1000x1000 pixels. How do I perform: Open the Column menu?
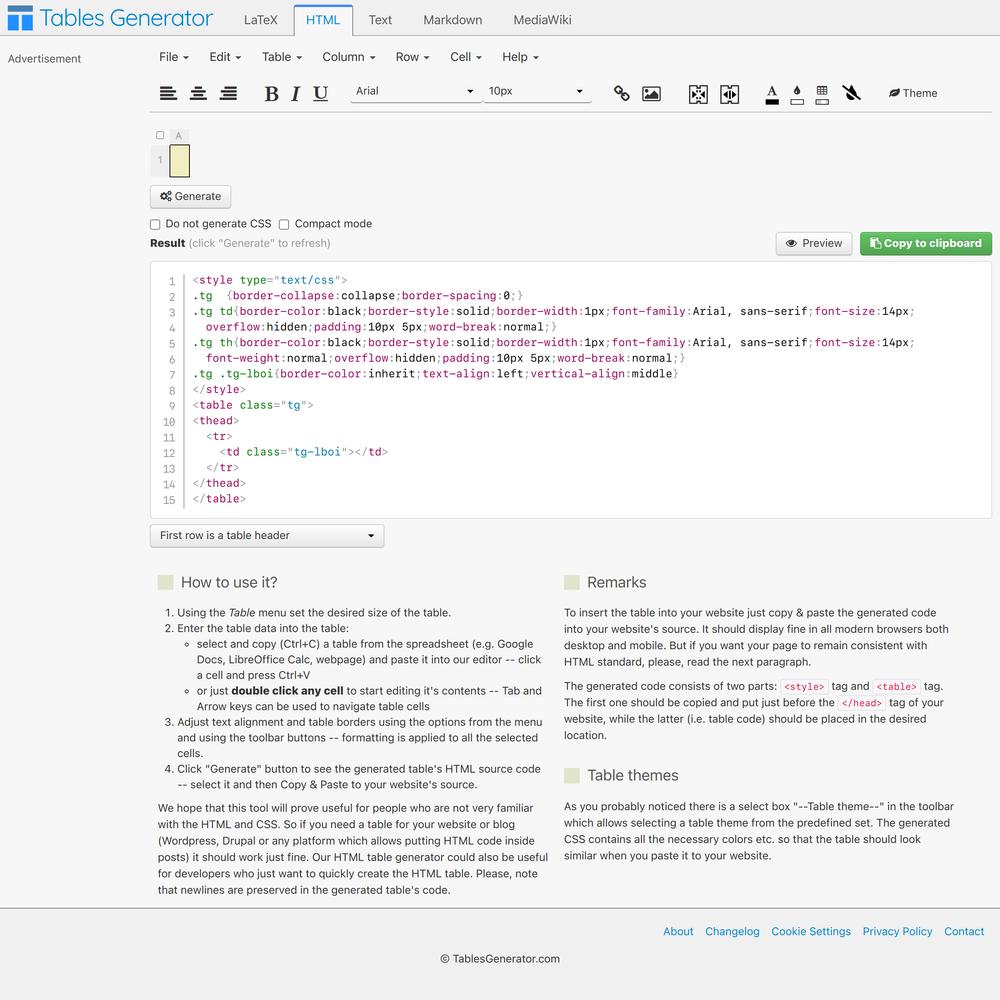[348, 57]
